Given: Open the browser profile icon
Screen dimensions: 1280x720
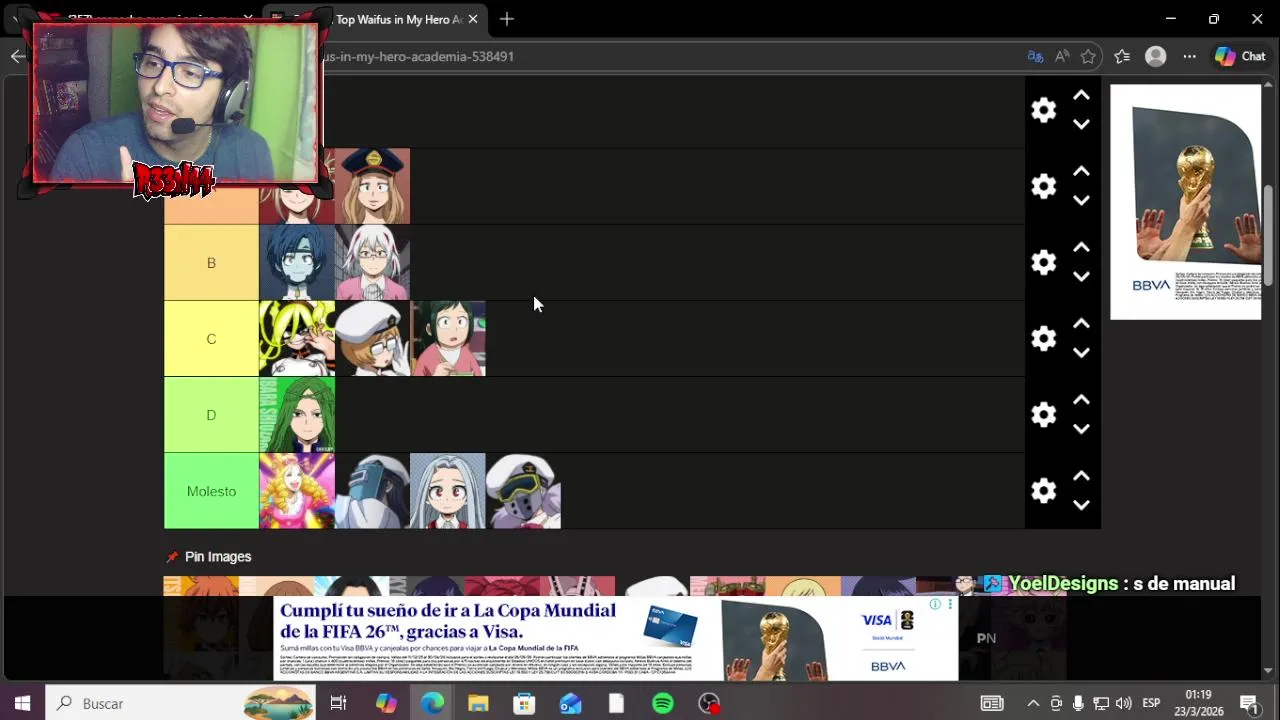Looking at the screenshot, I should point(1156,57).
